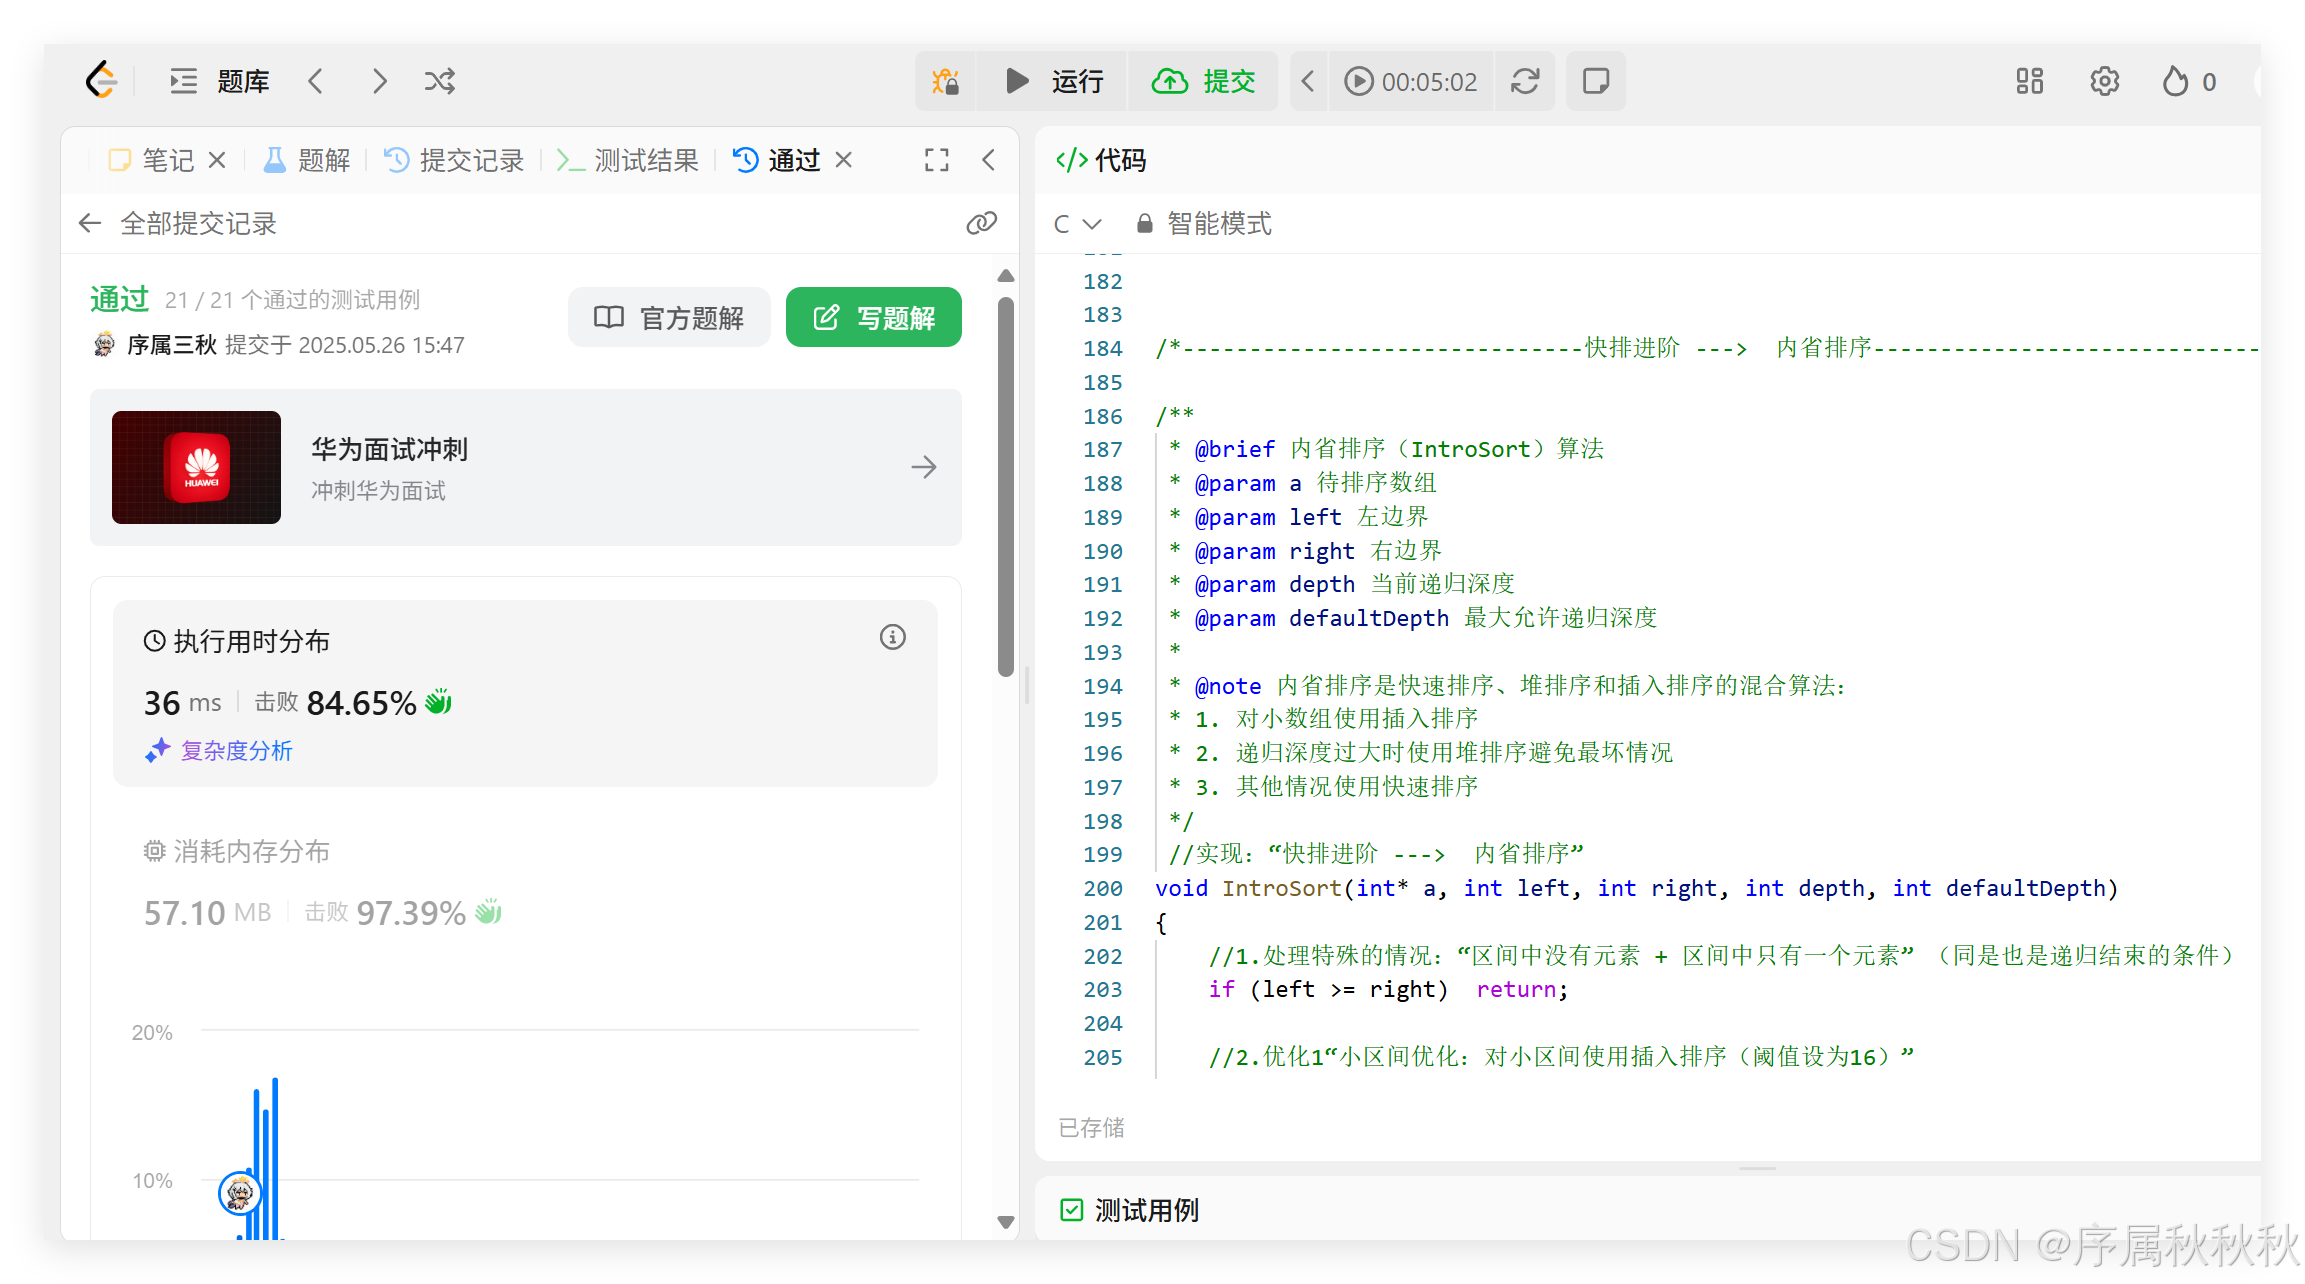Toggle fullscreen on the submission panel
Screen dimensions: 2305x1284
point(935,159)
